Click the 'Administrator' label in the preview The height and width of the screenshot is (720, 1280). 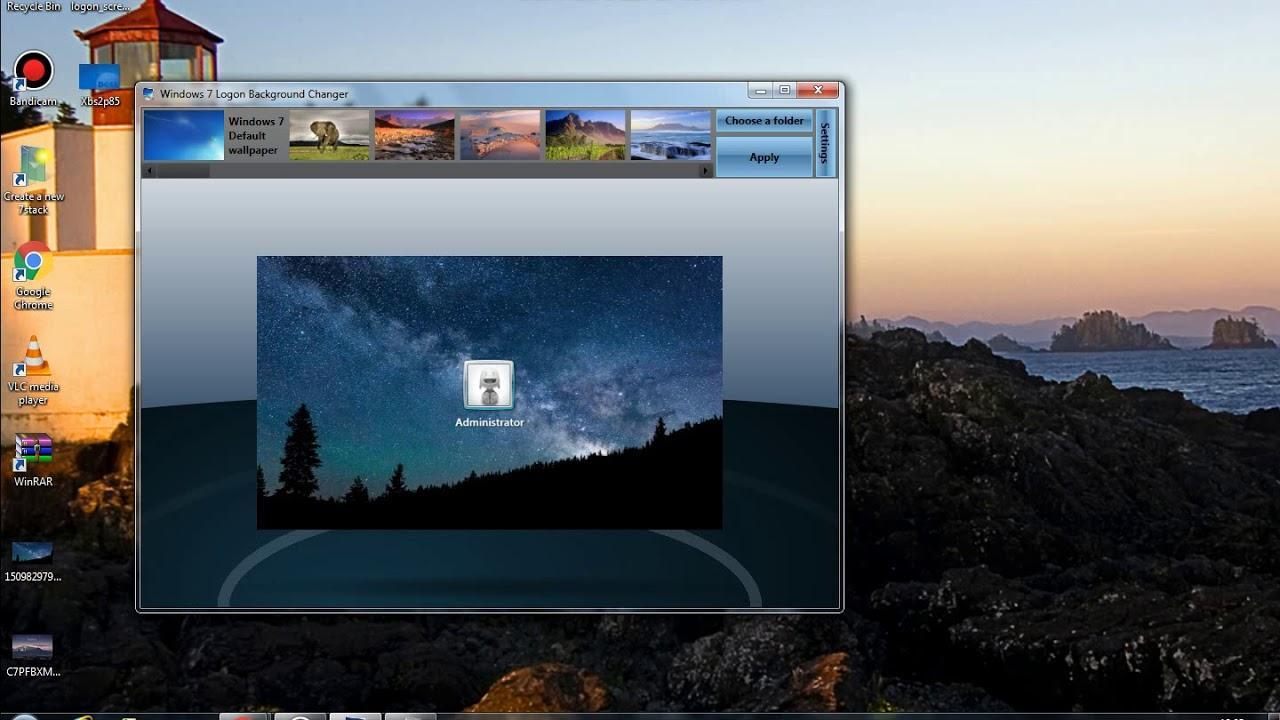click(x=489, y=422)
